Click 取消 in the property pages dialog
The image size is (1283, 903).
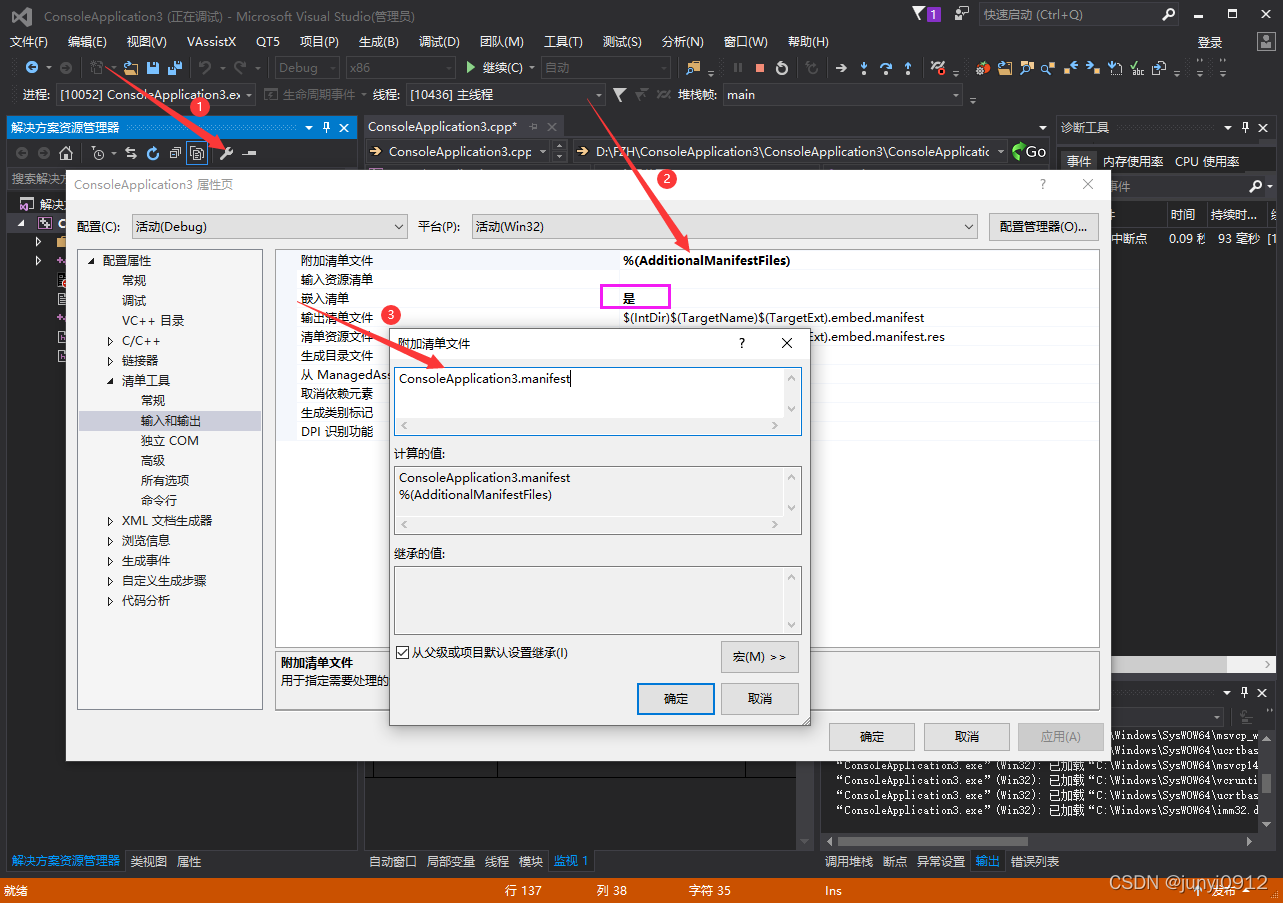[x=967, y=737]
